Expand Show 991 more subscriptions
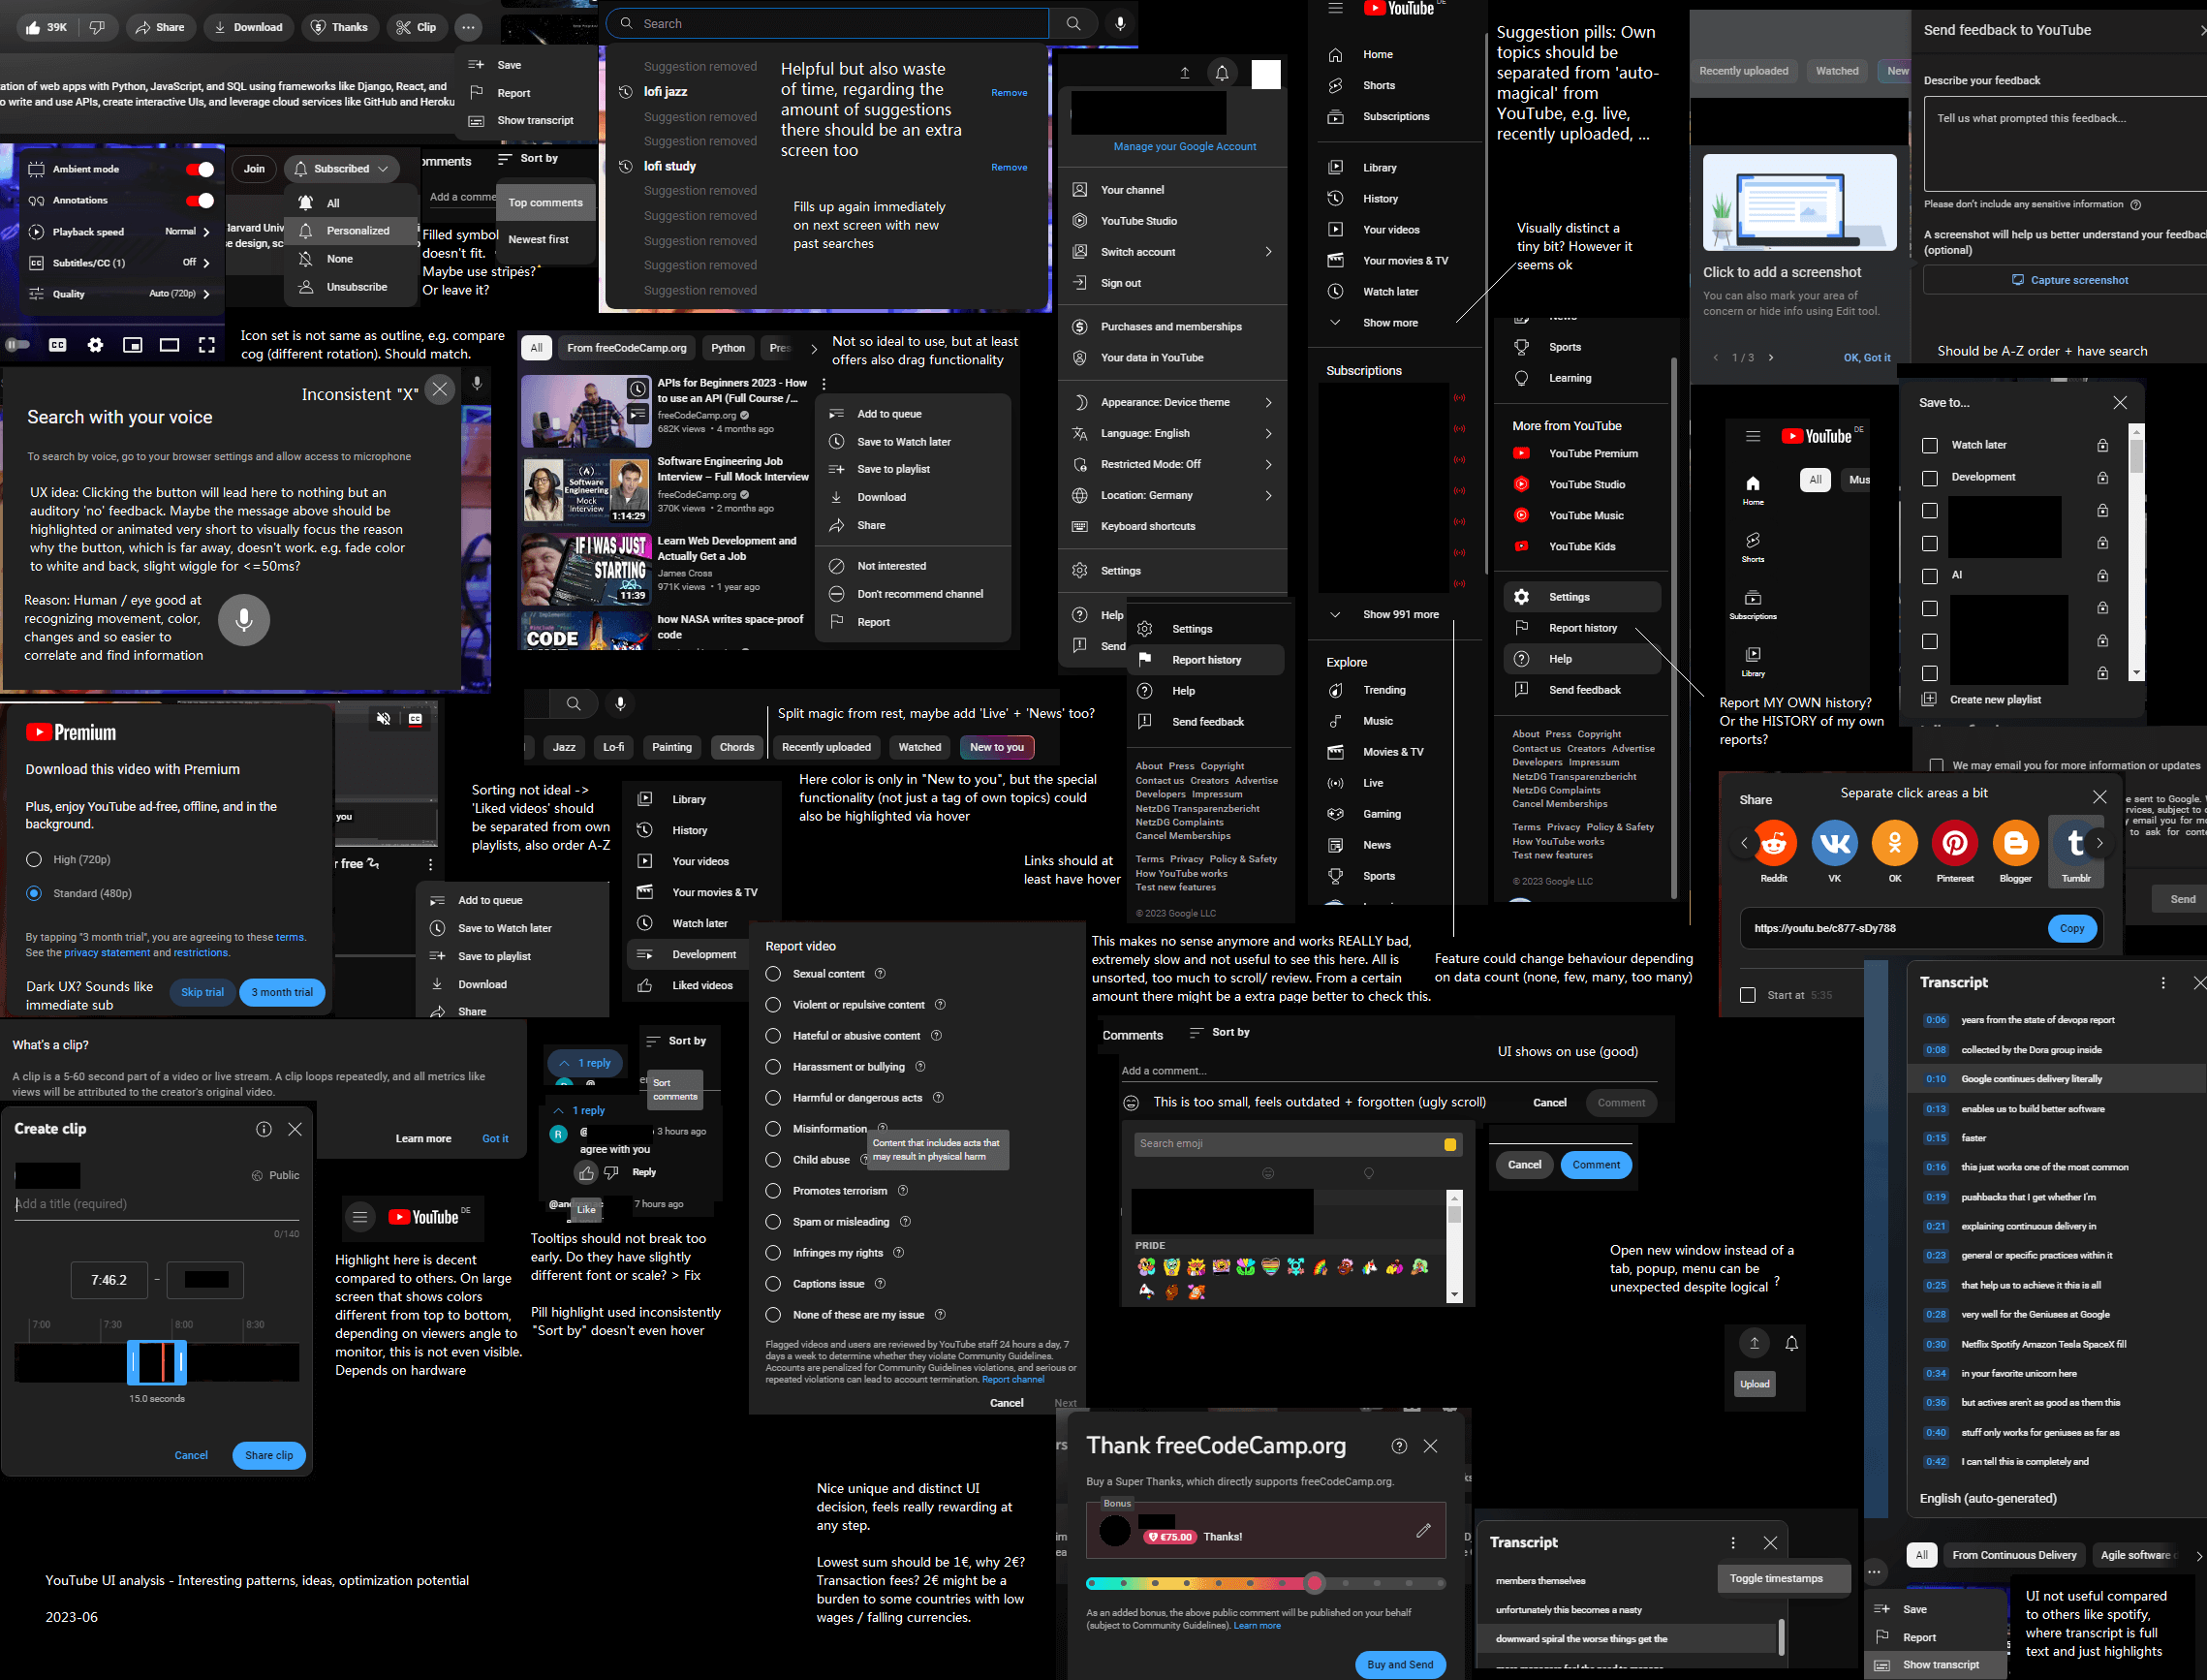 coord(1400,614)
